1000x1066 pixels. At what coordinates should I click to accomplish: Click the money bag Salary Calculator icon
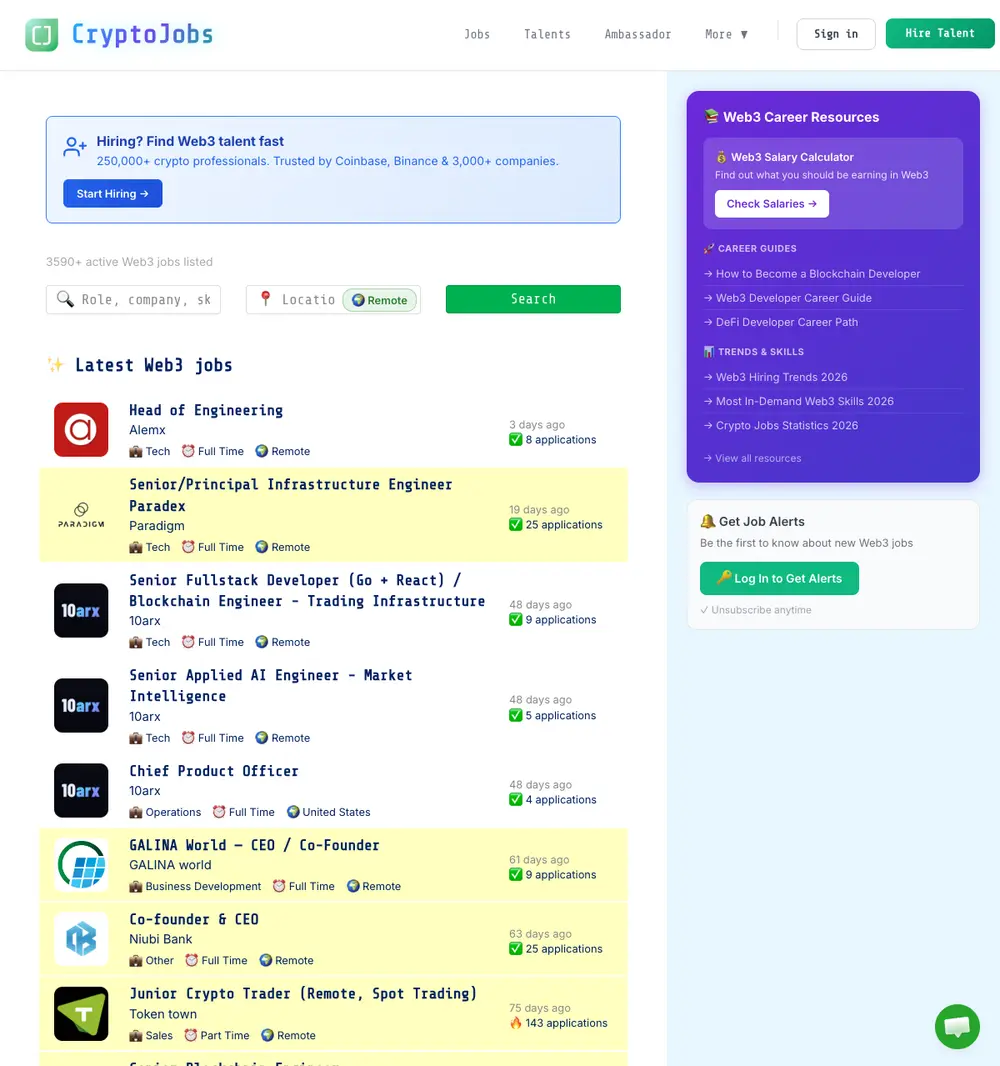[x=721, y=157]
